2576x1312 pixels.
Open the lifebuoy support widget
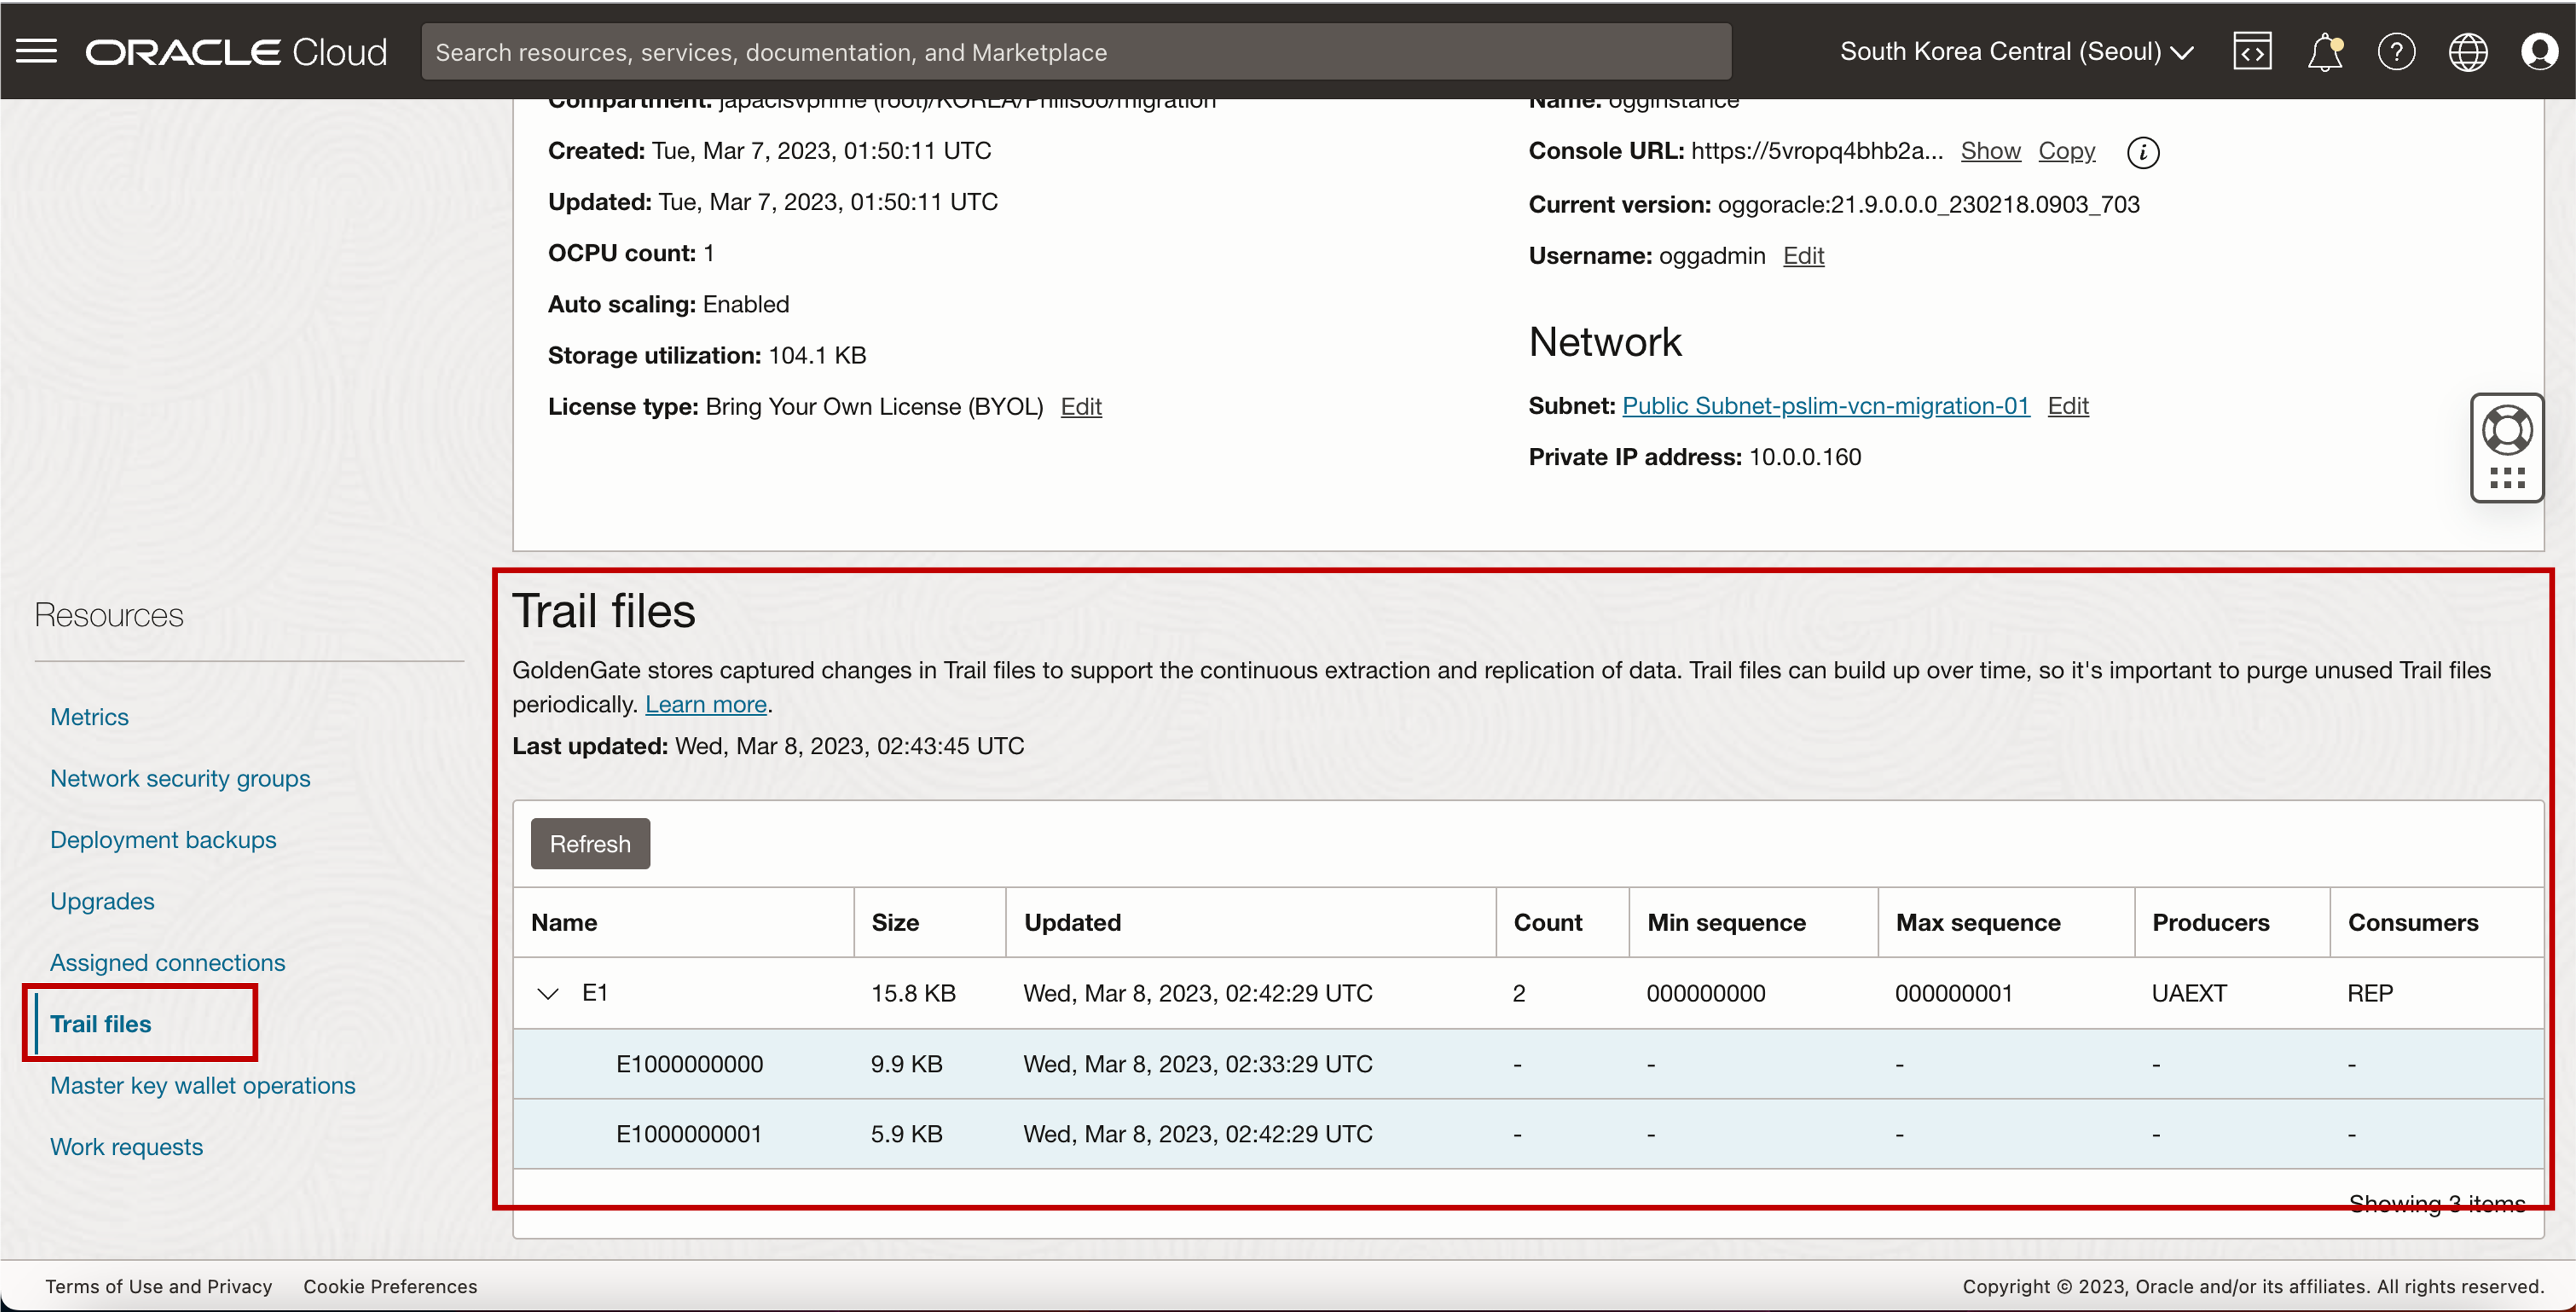coord(2507,431)
